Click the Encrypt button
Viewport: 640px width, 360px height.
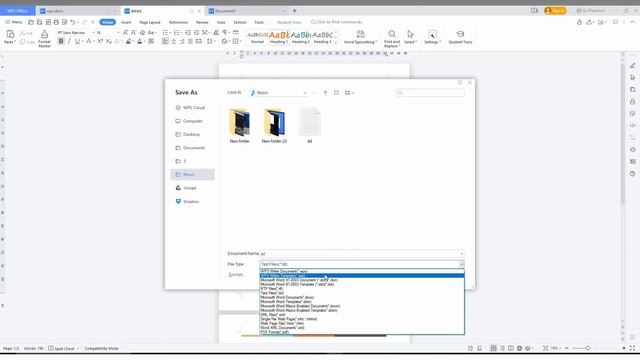tap(236, 275)
